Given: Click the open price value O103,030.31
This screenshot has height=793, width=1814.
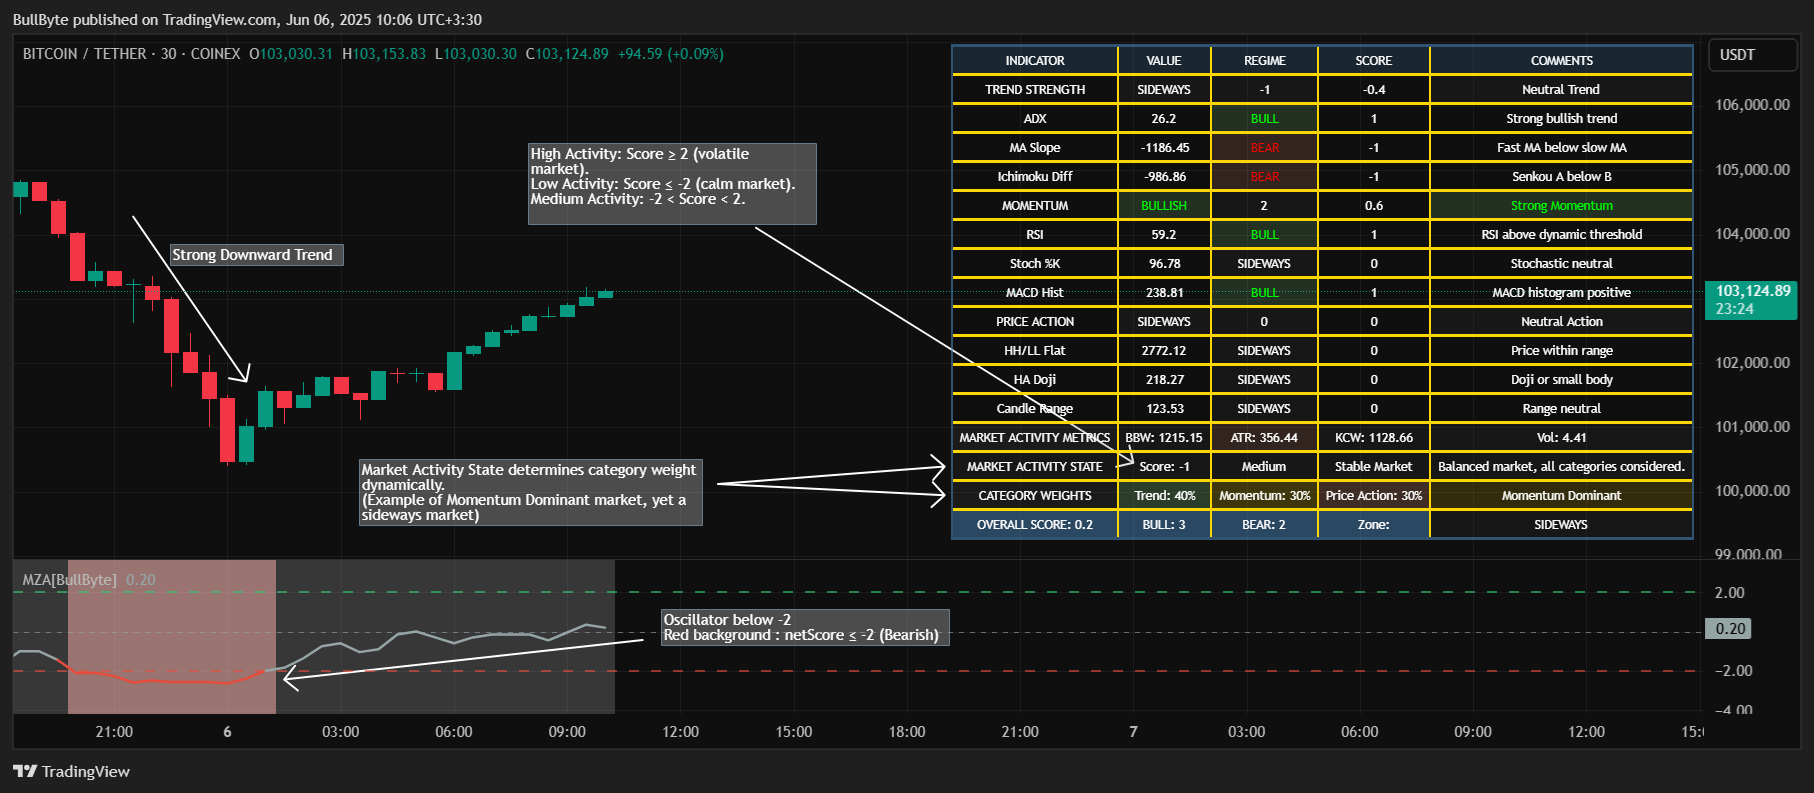Looking at the screenshot, I should click(x=291, y=54).
